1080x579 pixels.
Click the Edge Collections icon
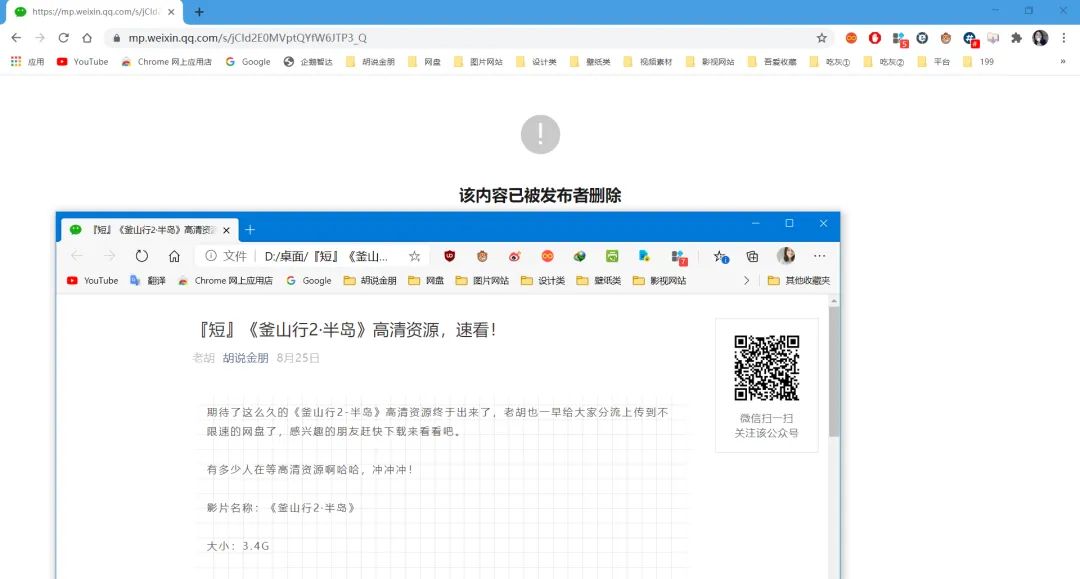(x=752, y=256)
